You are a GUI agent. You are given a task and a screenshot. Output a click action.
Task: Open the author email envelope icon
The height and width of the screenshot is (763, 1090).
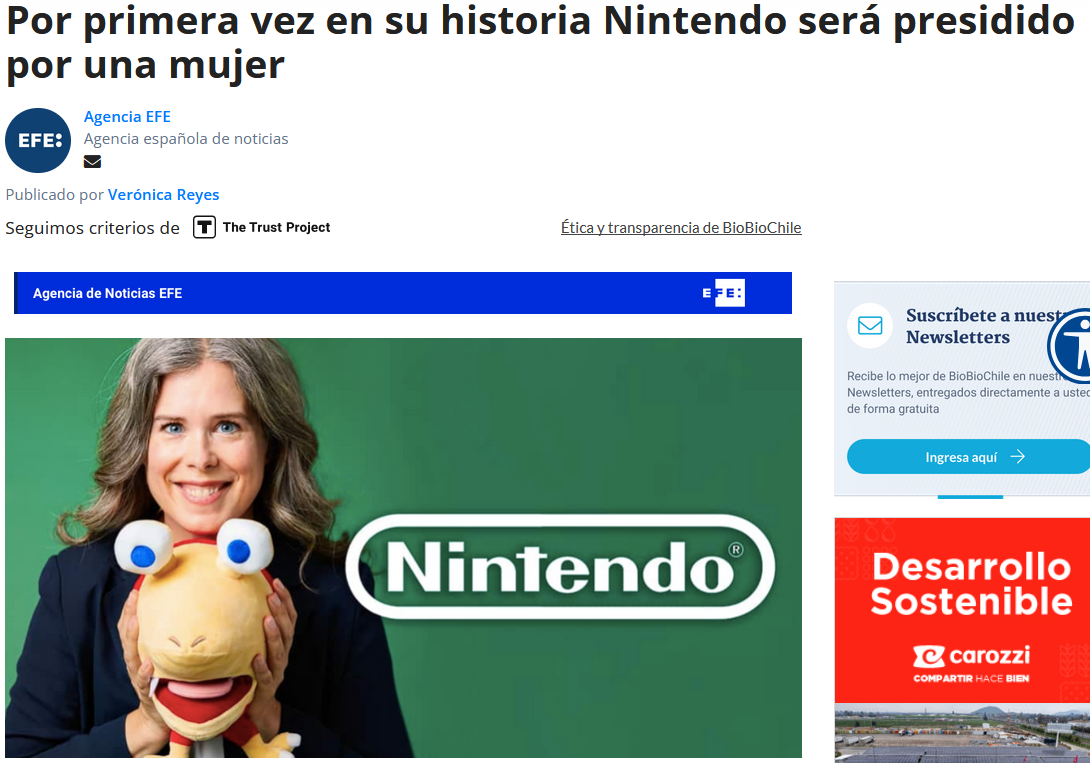click(x=92, y=162)
